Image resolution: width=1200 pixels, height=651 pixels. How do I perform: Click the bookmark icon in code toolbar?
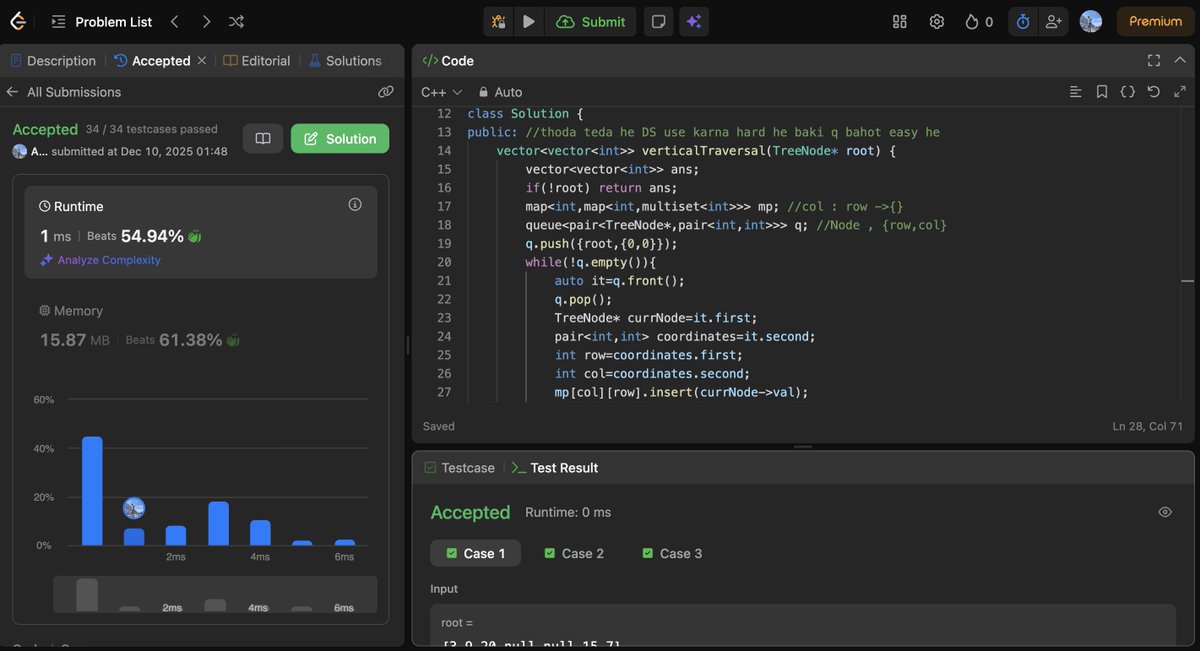(1102, 92)
